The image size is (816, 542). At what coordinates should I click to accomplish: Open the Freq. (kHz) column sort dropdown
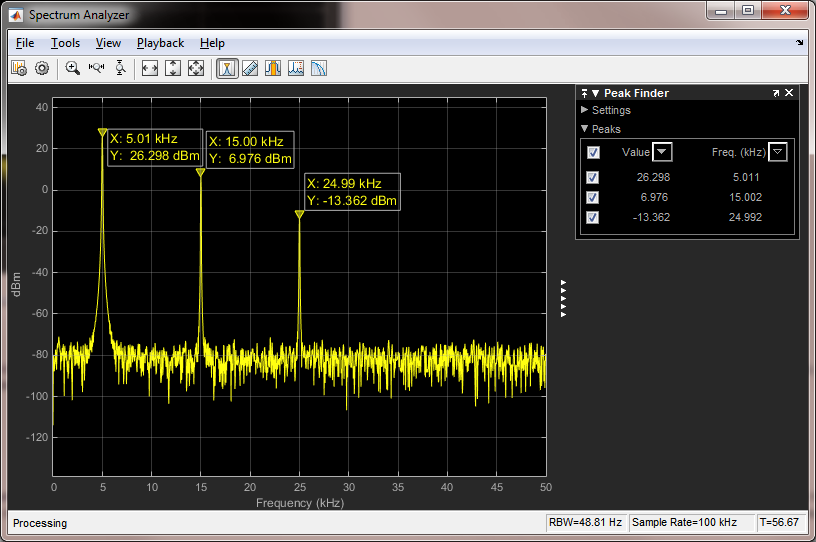778,152
